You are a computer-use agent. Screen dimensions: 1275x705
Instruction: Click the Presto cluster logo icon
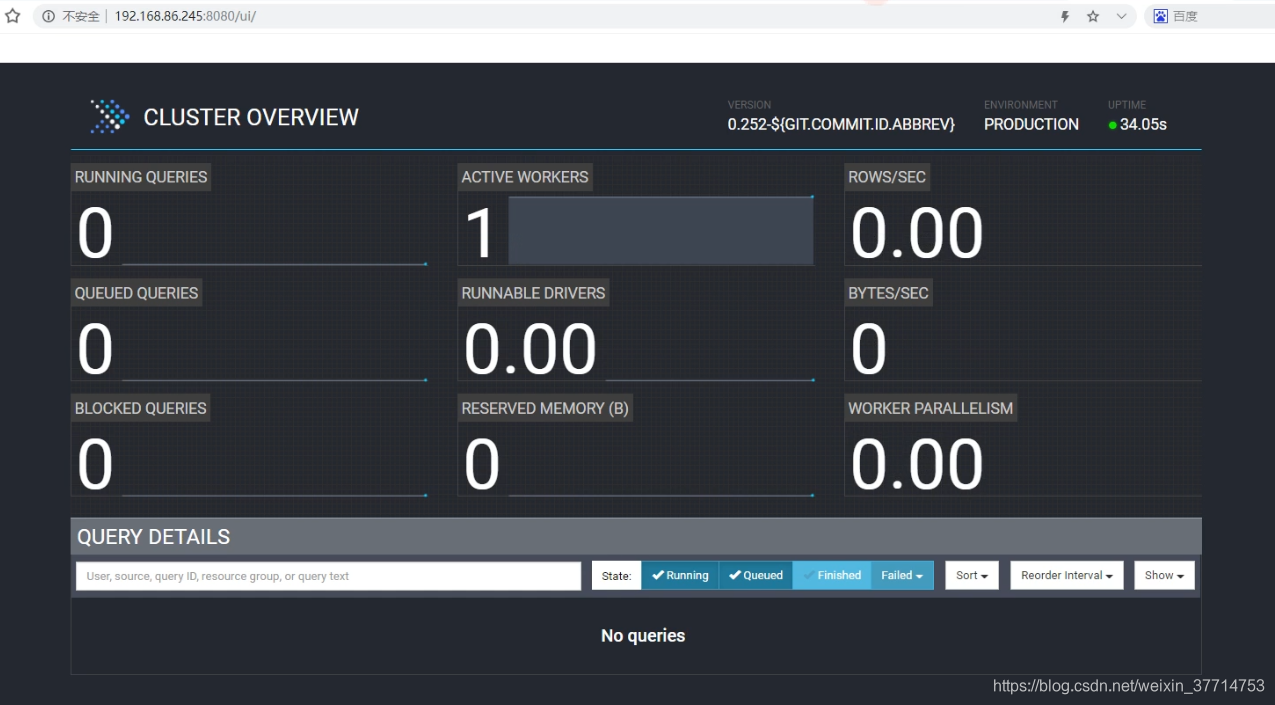(x=110, y=117)
